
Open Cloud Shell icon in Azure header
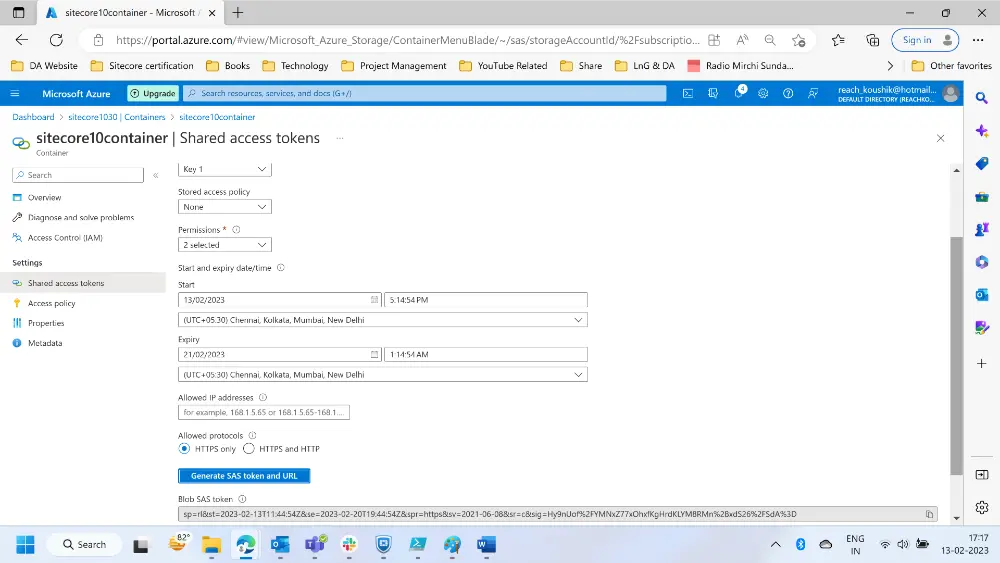point(688,93)
